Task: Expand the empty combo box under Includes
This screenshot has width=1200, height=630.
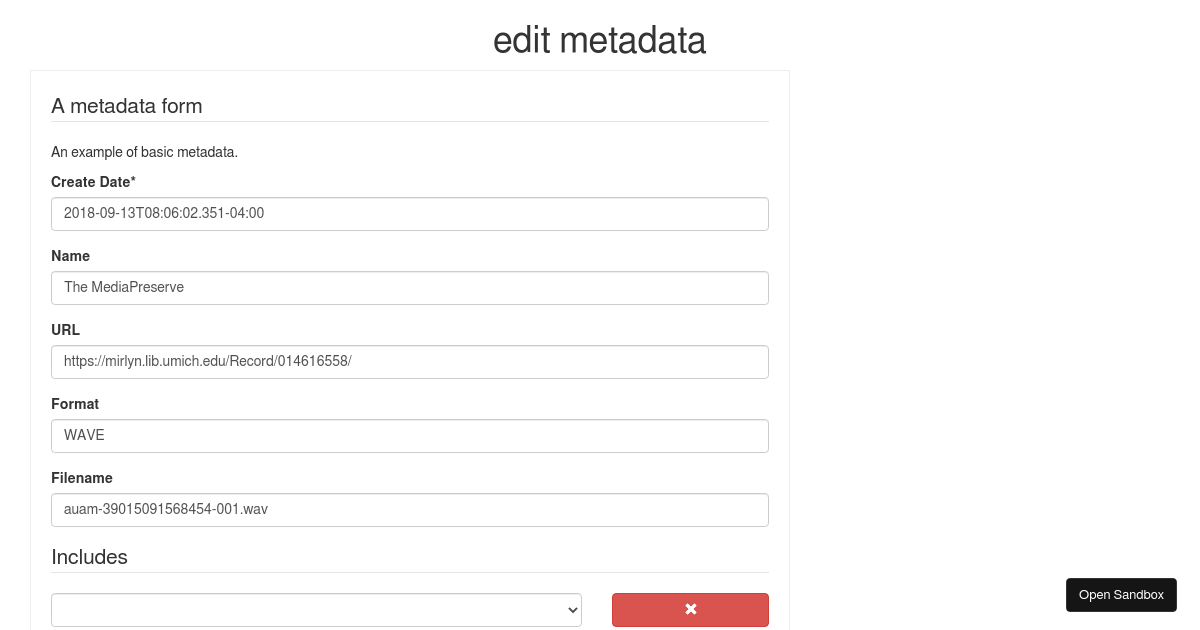Action: pos(316,609)
